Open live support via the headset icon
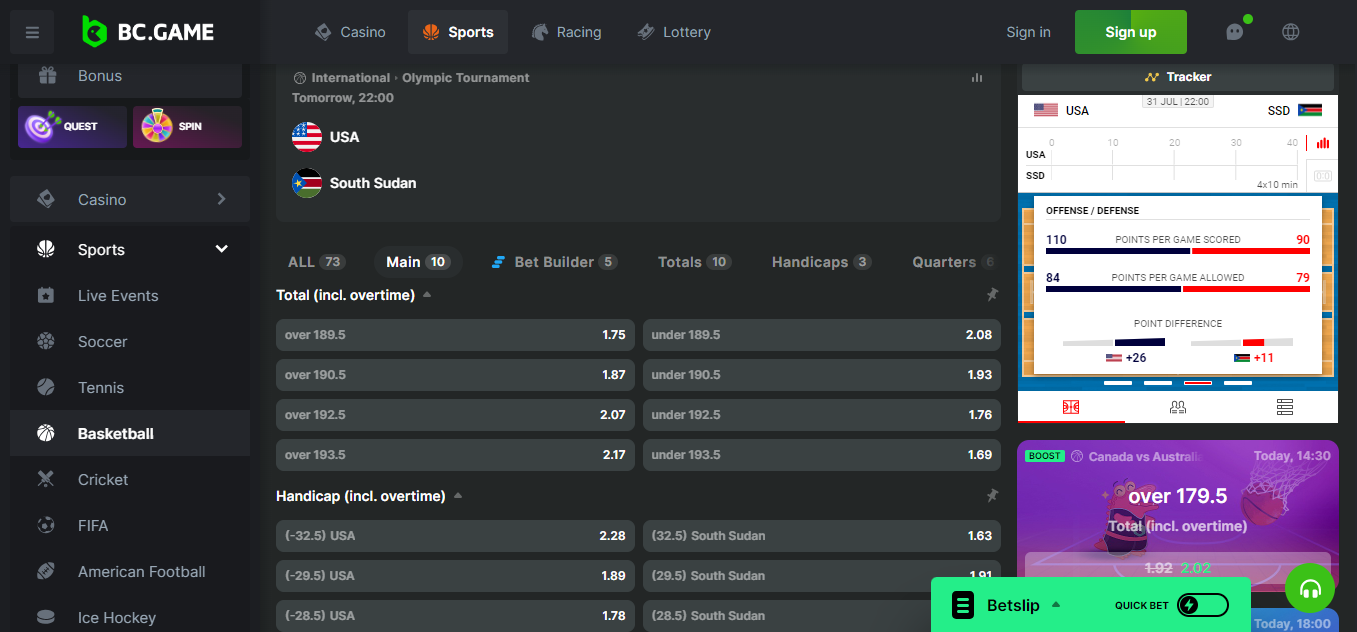This screenshot has width=1357, height=632. (1310, 588)
